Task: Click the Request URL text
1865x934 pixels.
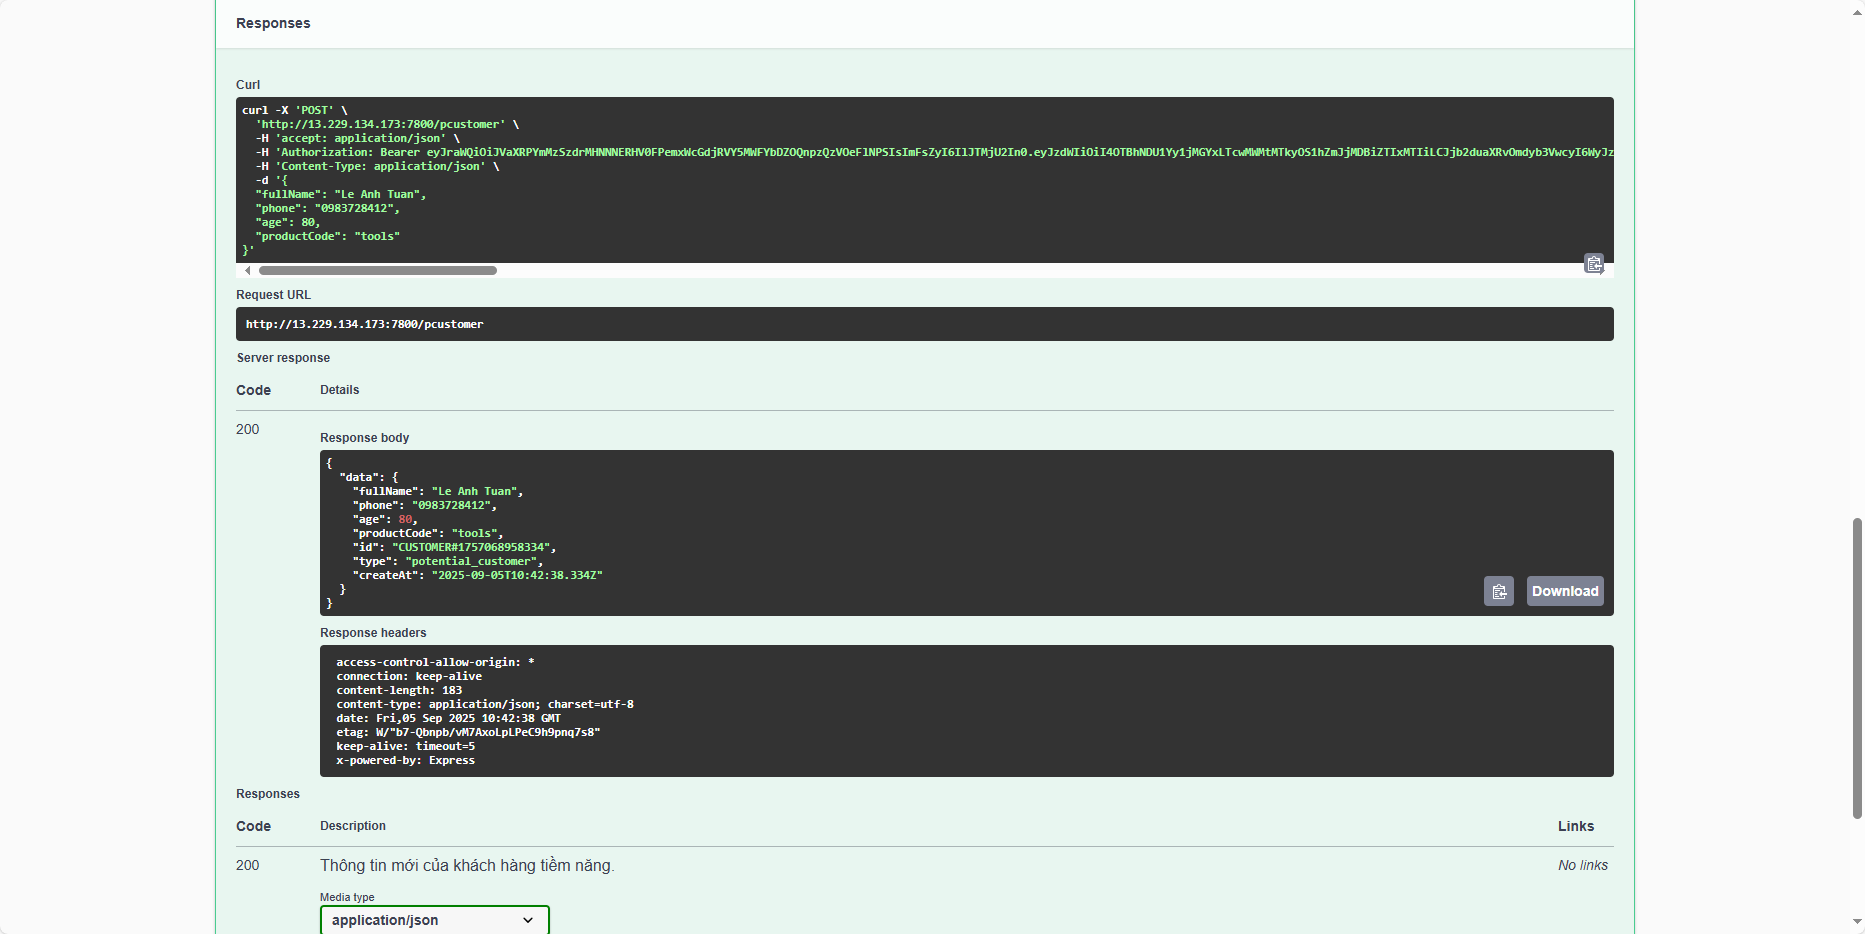Action: point(364,324)
